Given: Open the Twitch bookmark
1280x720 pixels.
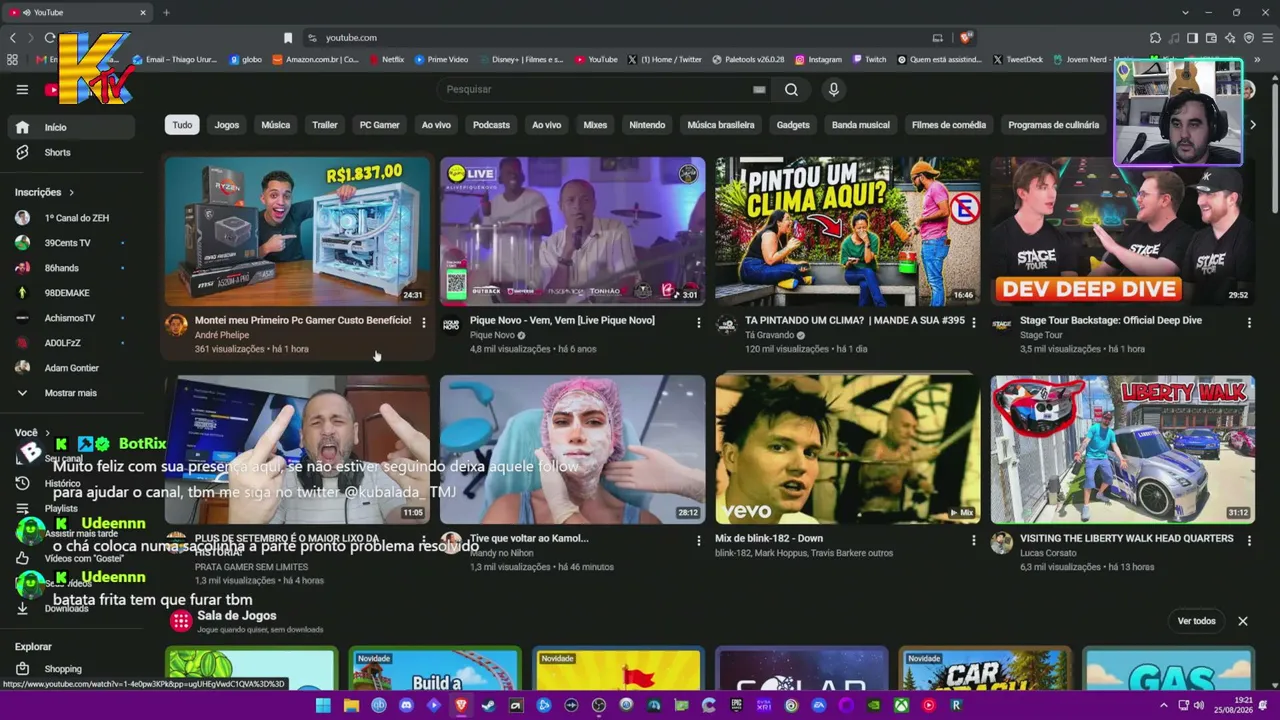Looking at the screenshot, I should [869, 60].
